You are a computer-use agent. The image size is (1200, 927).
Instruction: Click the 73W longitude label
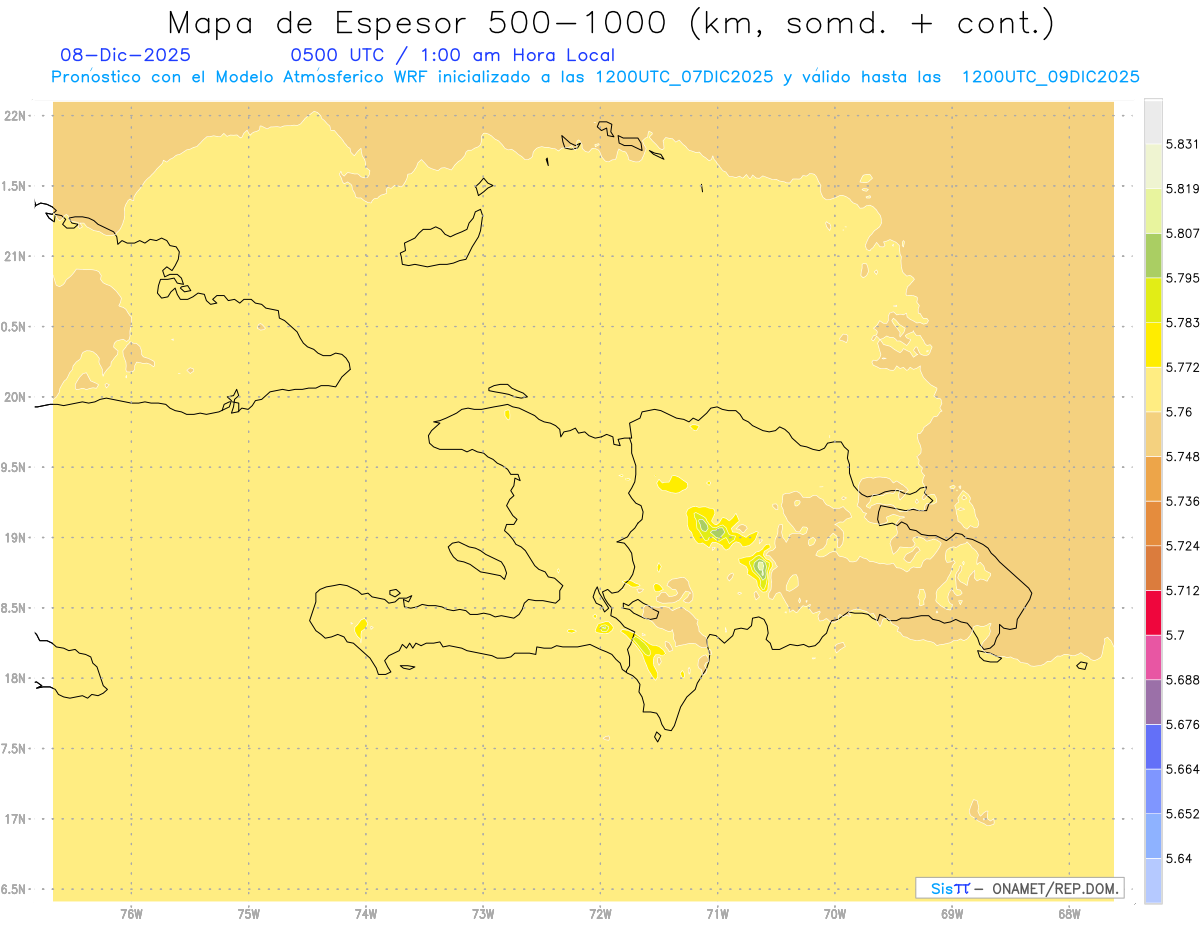pos(483,914)
